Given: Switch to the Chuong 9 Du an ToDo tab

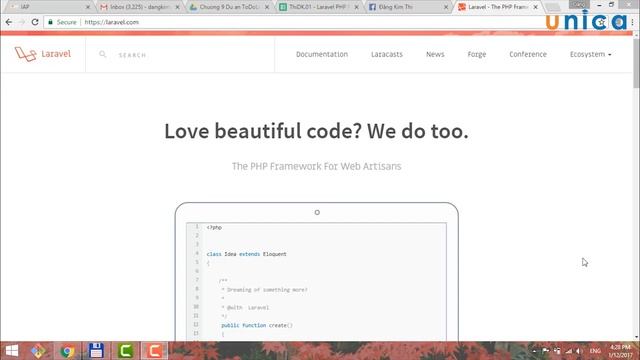Looking at the screenshot, I should pos(229,7).
